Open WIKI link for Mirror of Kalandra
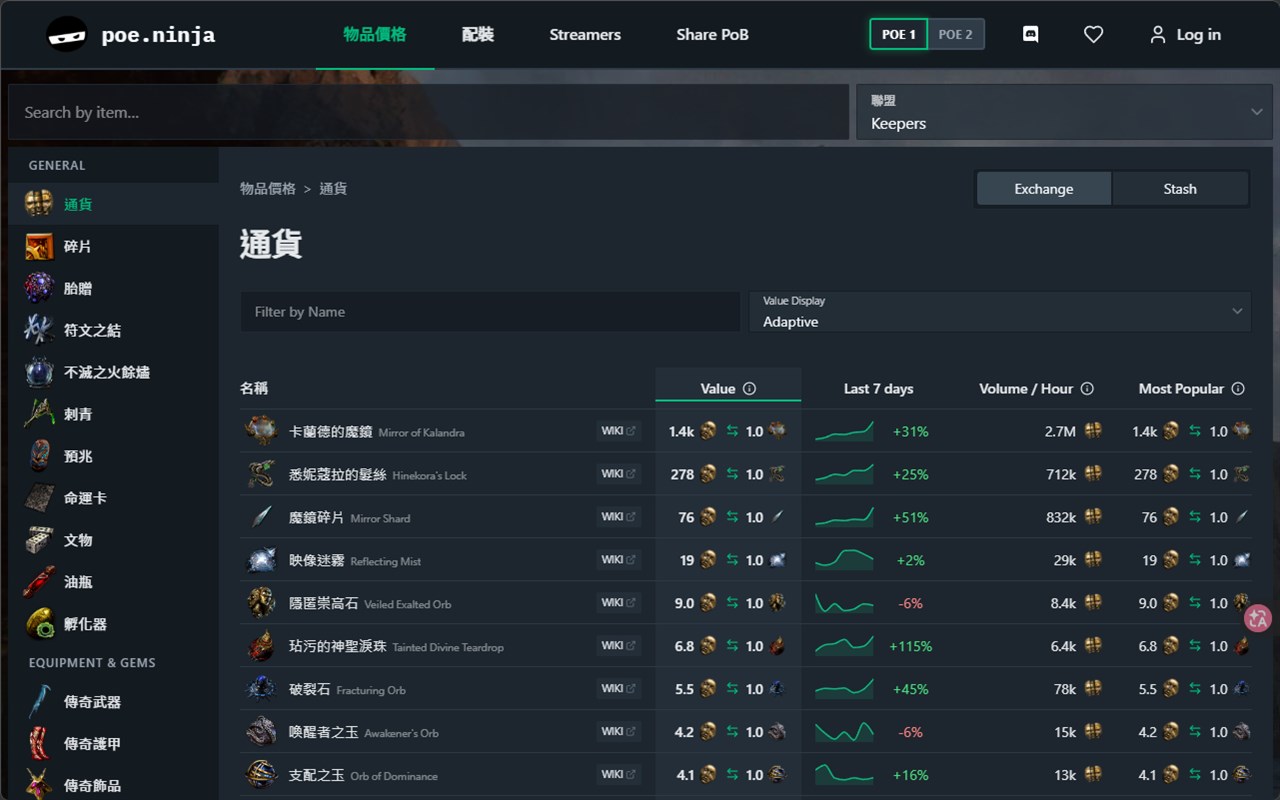The image size is (1280, 800). (617, 431)
